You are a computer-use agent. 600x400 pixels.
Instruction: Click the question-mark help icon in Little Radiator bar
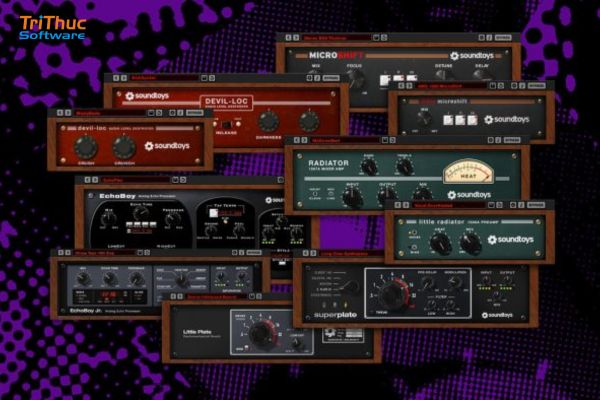pos(521,205)
